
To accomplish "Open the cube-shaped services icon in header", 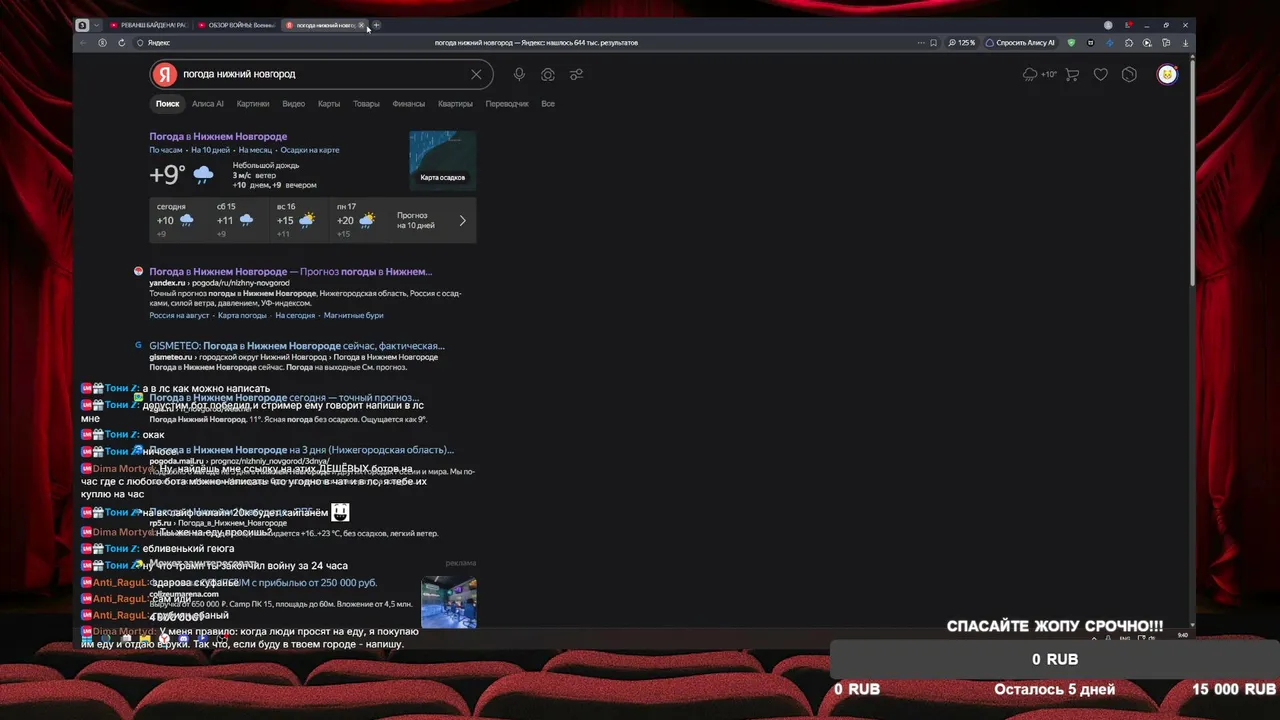I will pos(1129,74).
